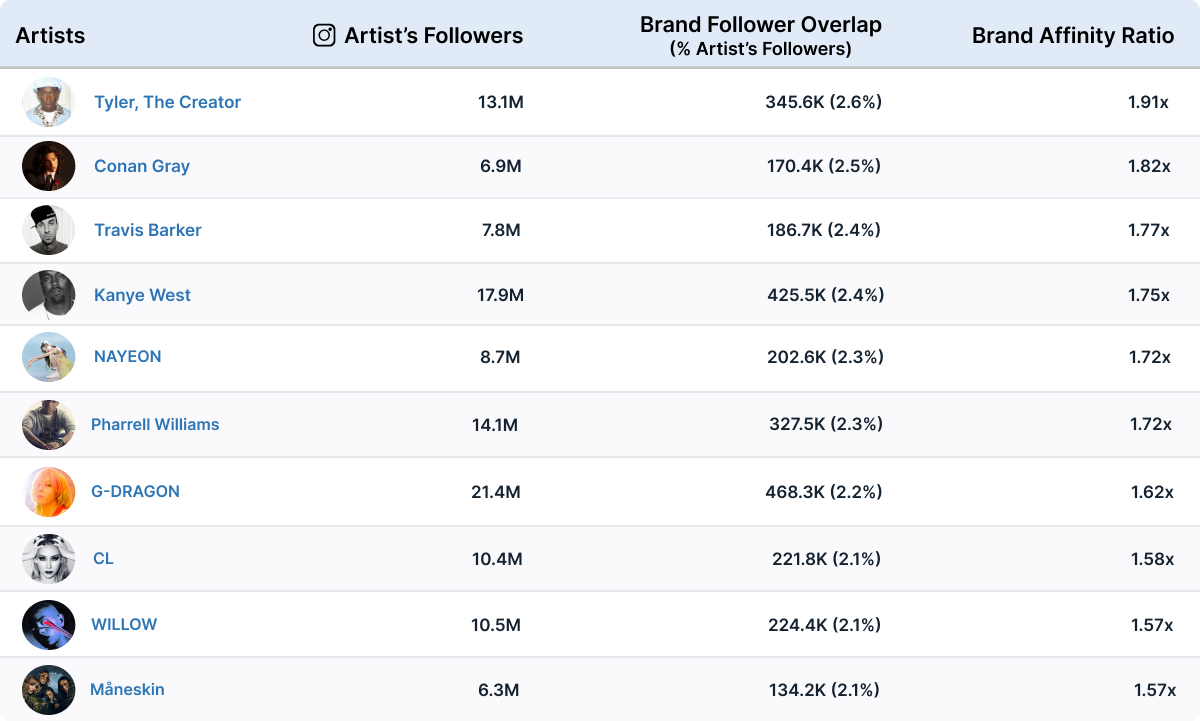Click Kanye West's profile photo
1200x721 pixels.
click(48, 295)
